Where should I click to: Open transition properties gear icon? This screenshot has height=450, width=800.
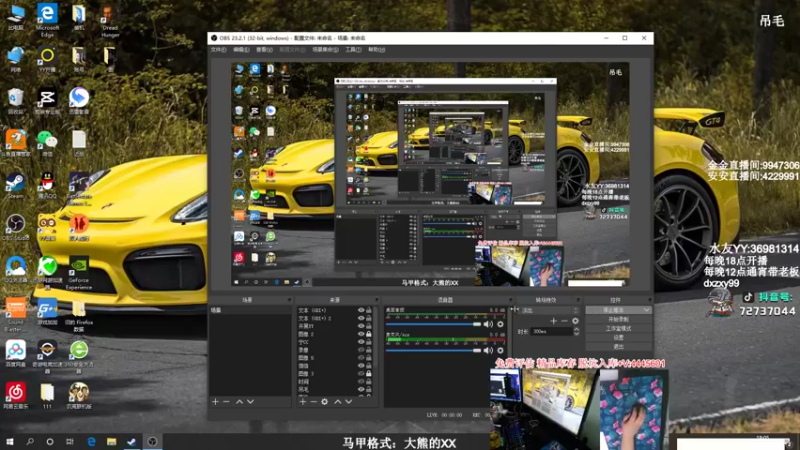575,320
